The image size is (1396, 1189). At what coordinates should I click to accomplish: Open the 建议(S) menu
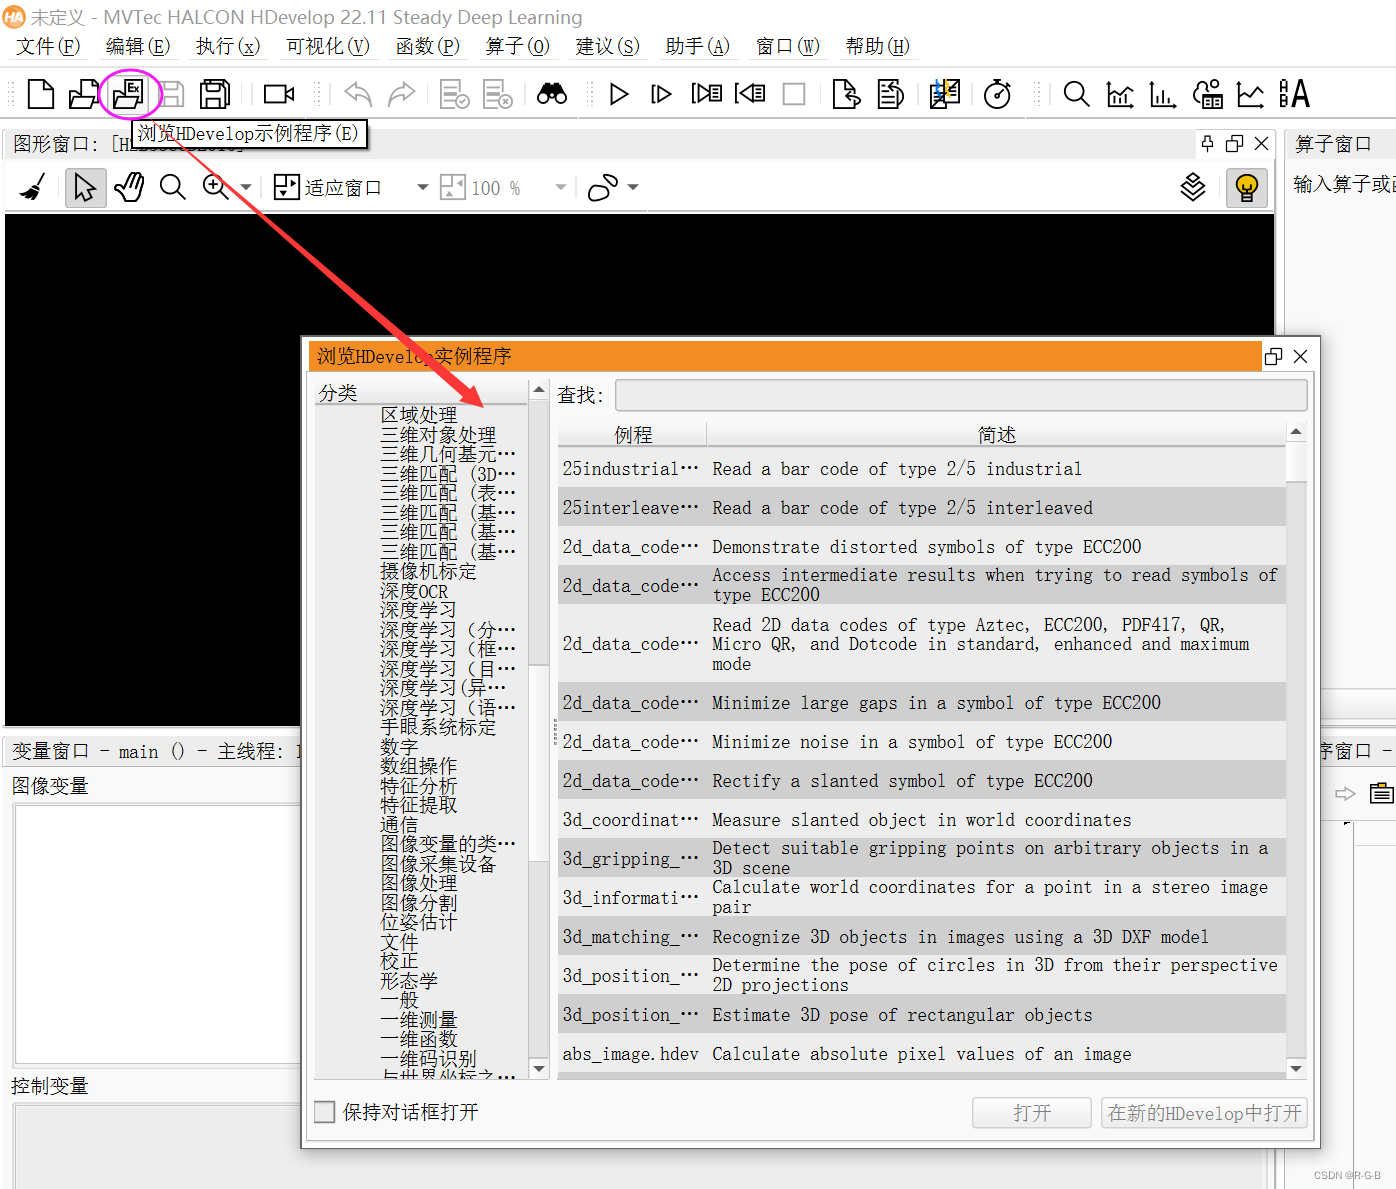pyautogui.click(x=607, y=46)
